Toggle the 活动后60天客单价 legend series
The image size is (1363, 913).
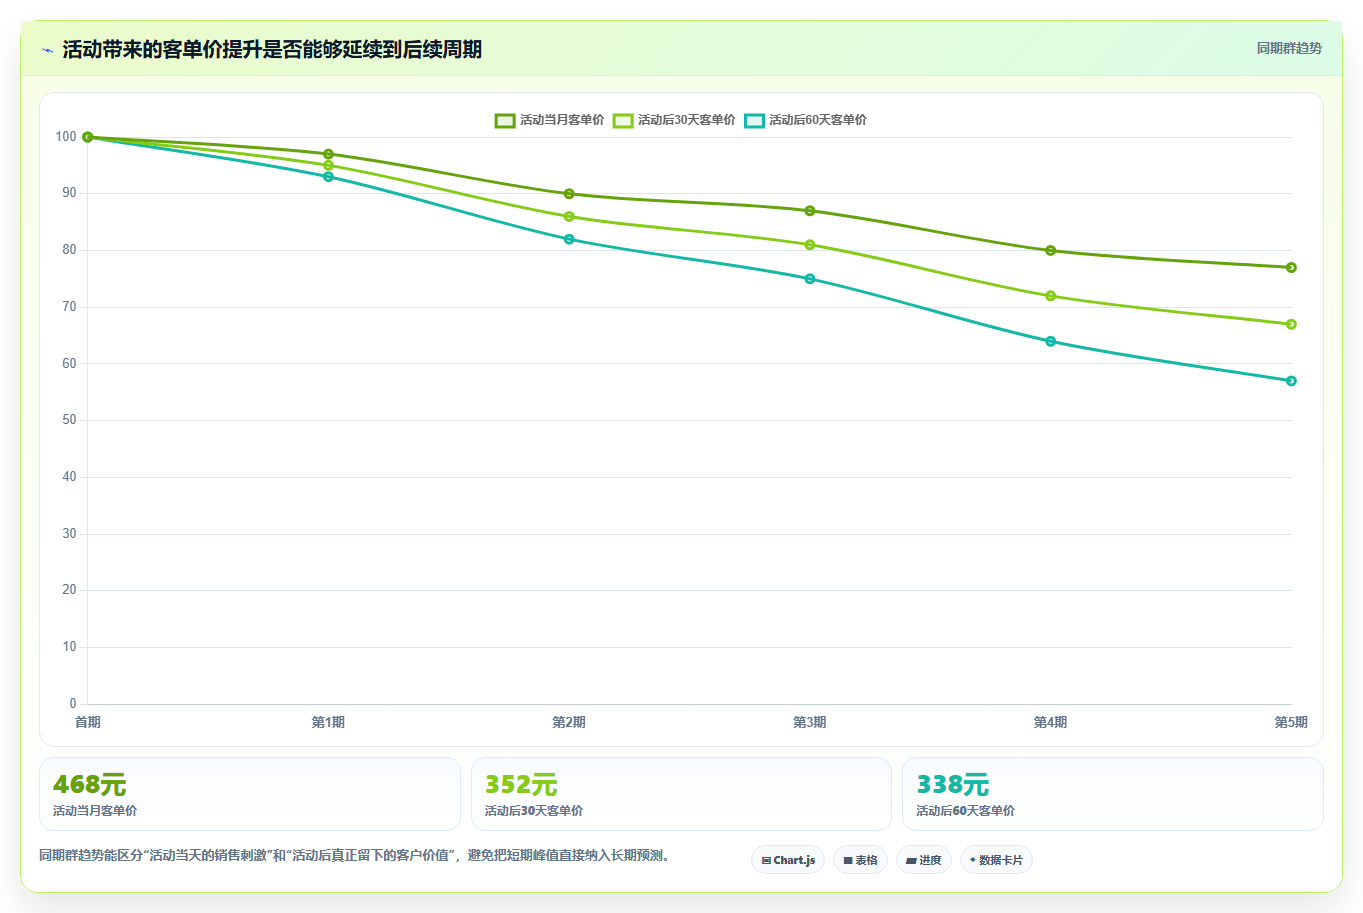pyautogui.click(x=805, y=120)
